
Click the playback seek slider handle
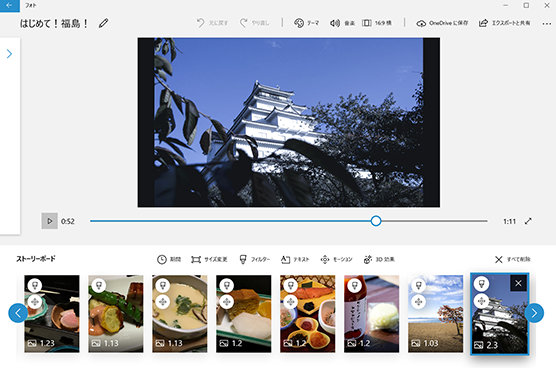coord(376,221)
